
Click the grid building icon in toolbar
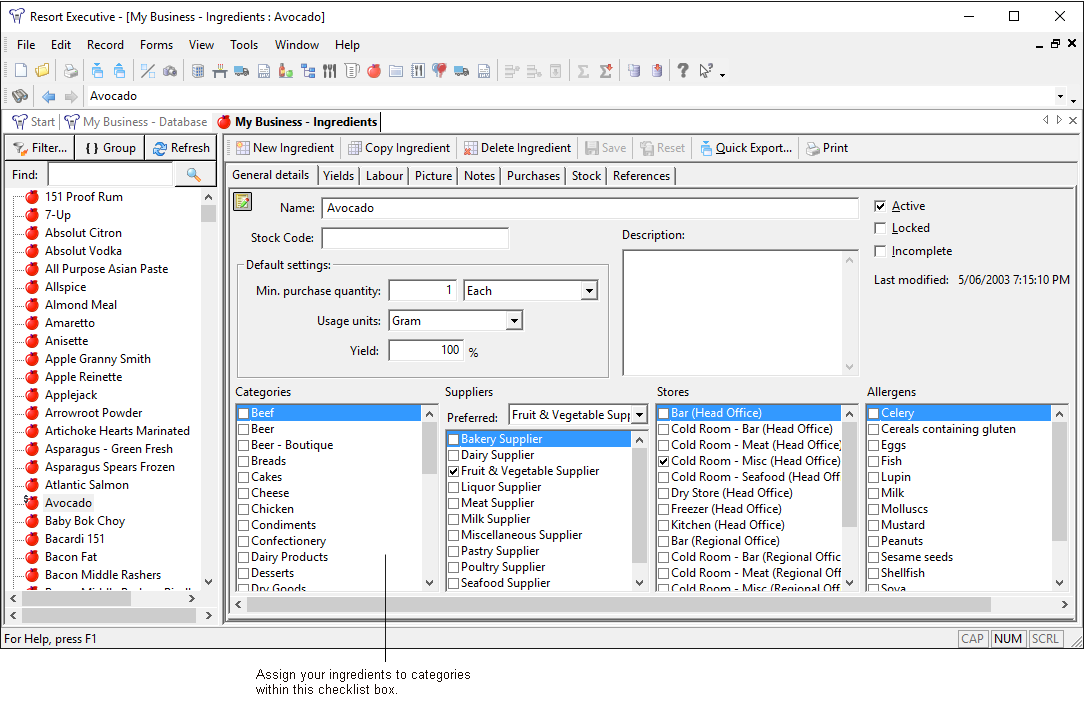coord(198,71)
